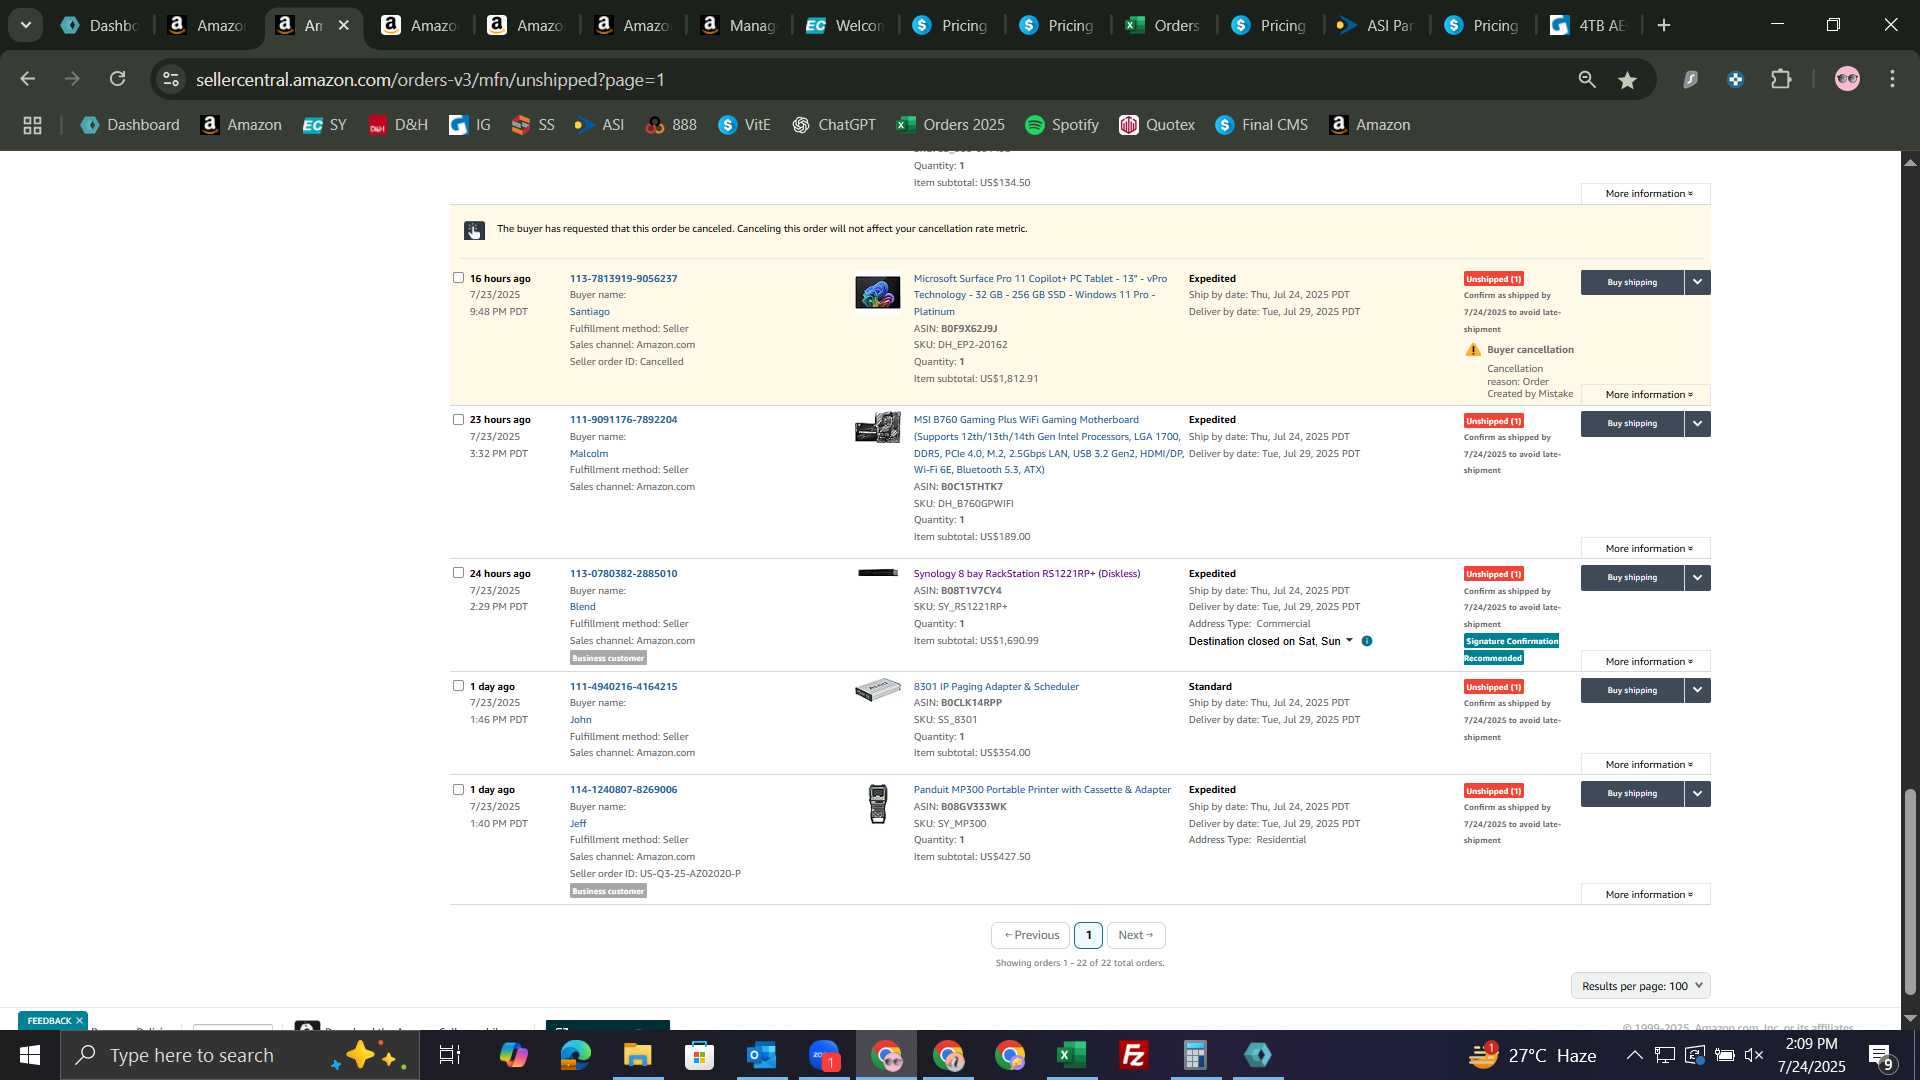Click the MSI B760 motherboard thumbnail

[877, 428]
